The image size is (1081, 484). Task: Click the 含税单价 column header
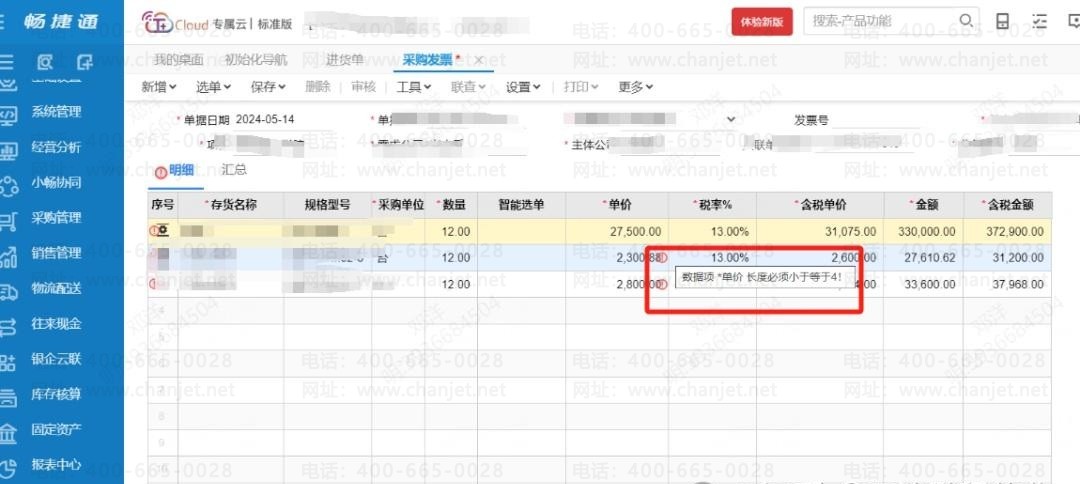click(x=820, y=205)
